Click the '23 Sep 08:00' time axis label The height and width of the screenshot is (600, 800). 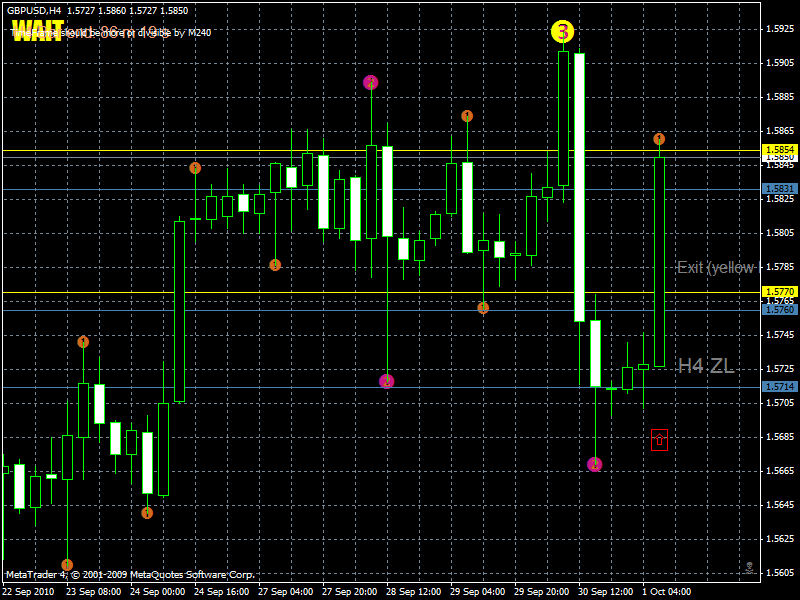coord(94,592)
